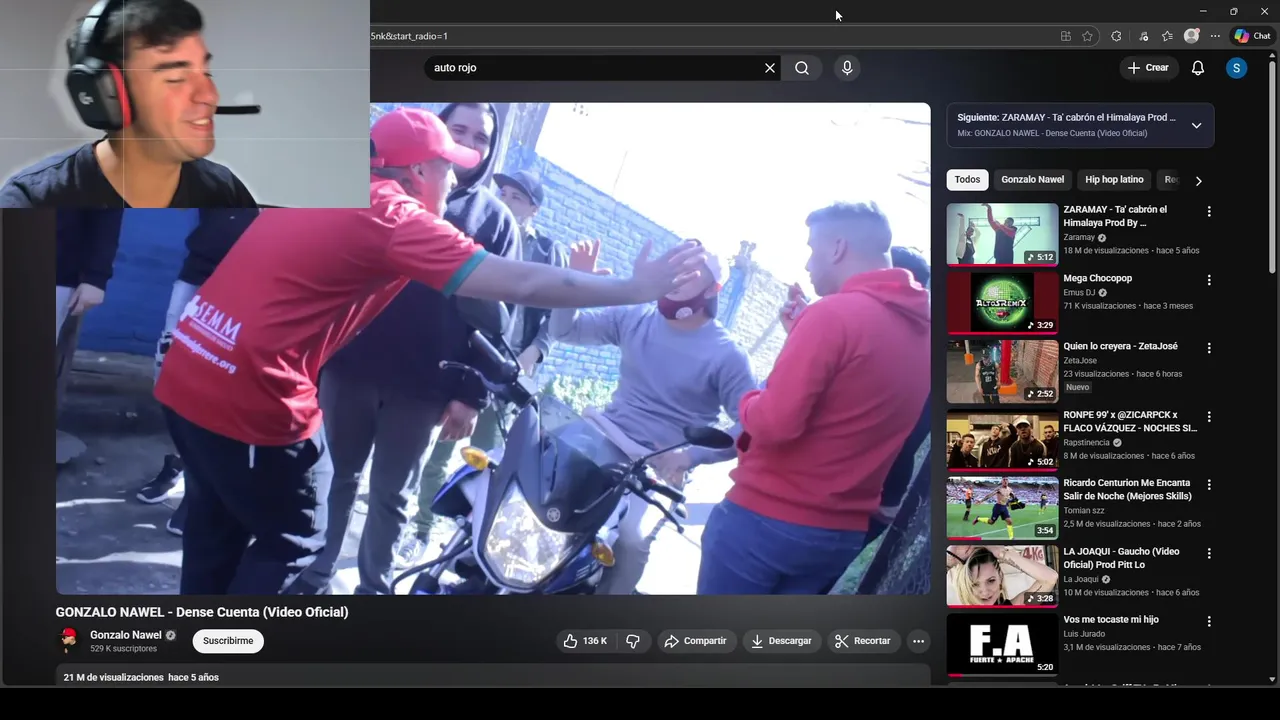The height and width of the screenshot is (720, 1280).
Task: Click the video title 'GONZALO NAWEL - Dense Cuenta'
Action: pos(202,612)
